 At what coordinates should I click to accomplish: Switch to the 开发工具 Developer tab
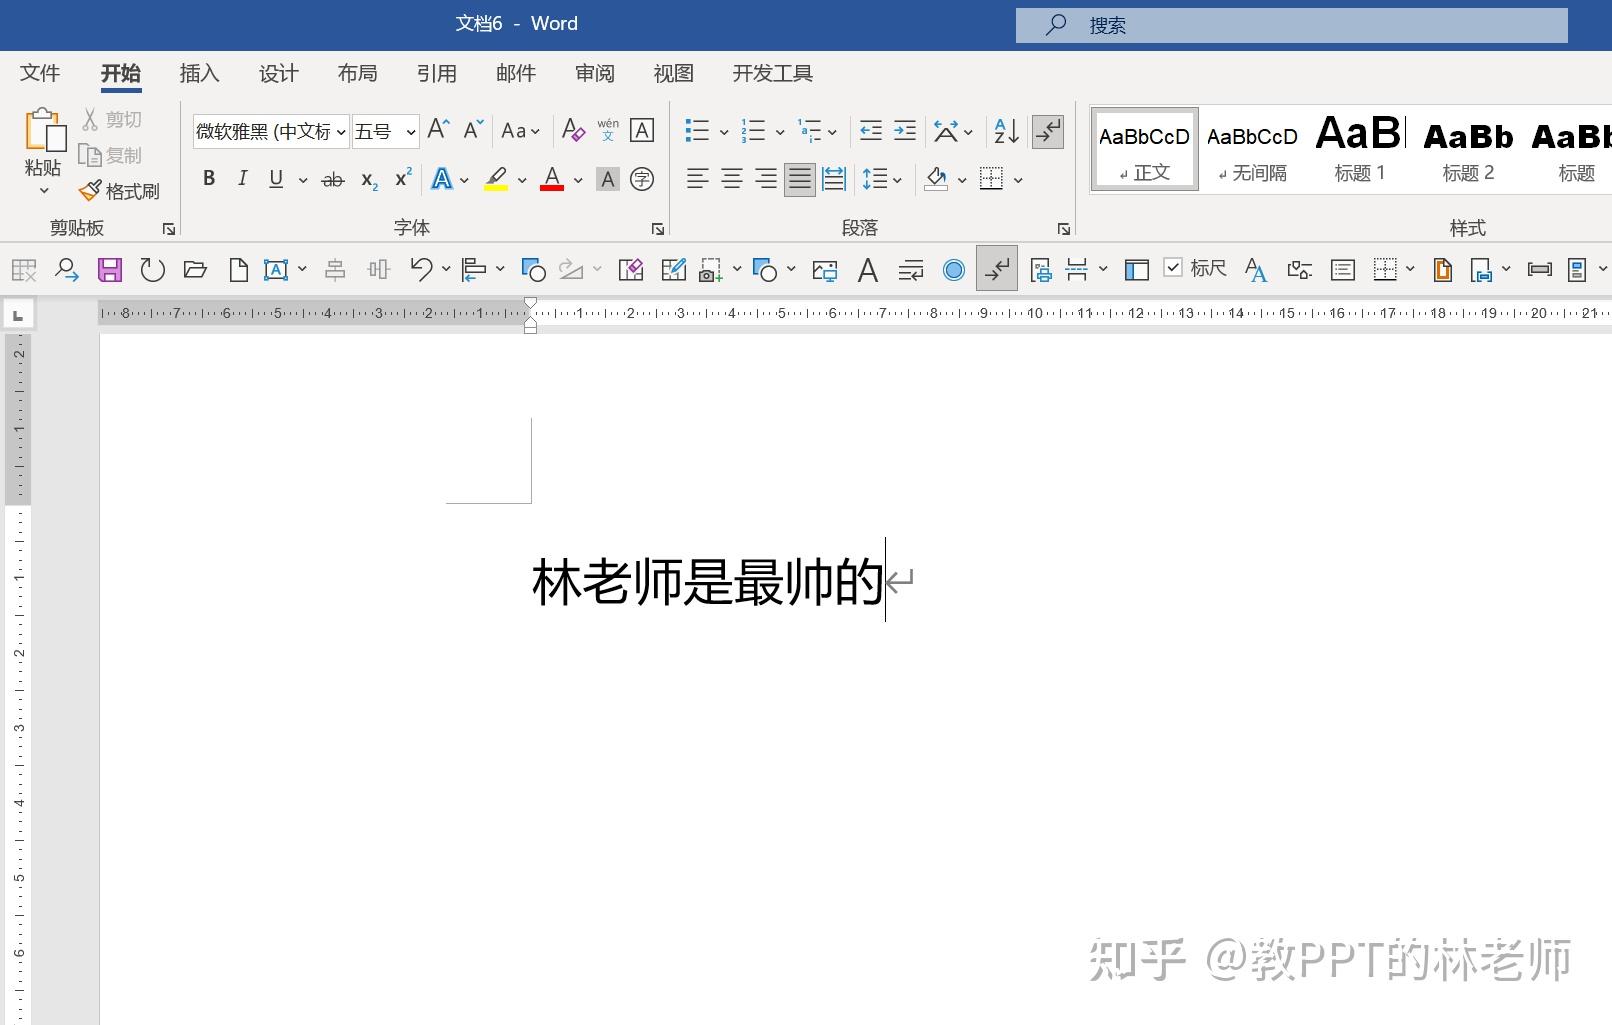click(x=773, y=73)
